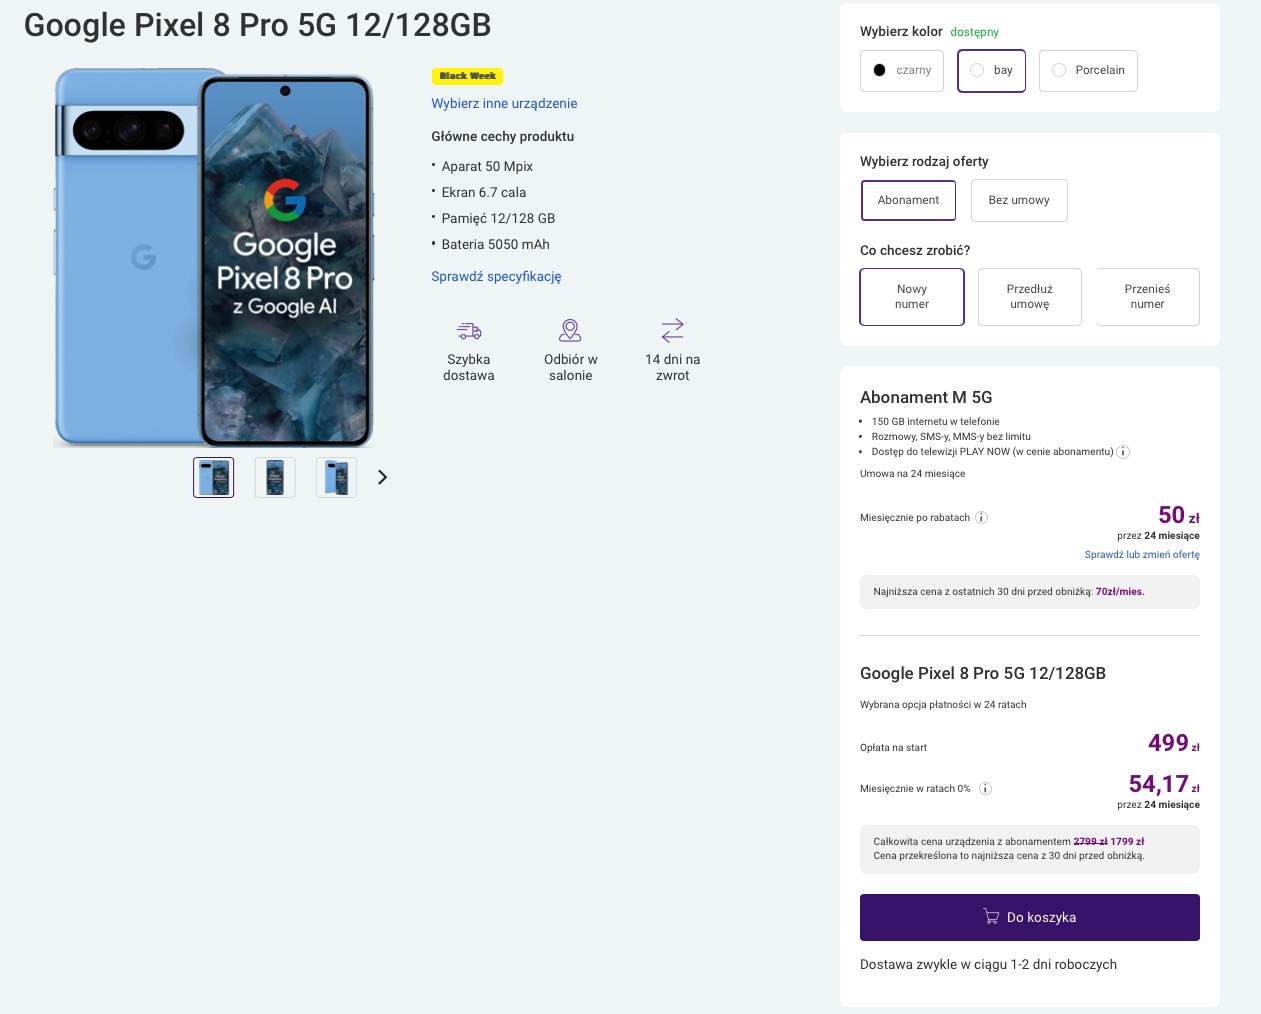Click the store pickup location pin icon
The height and width of the screenshot is (1014, 1261).
[570, 330]
